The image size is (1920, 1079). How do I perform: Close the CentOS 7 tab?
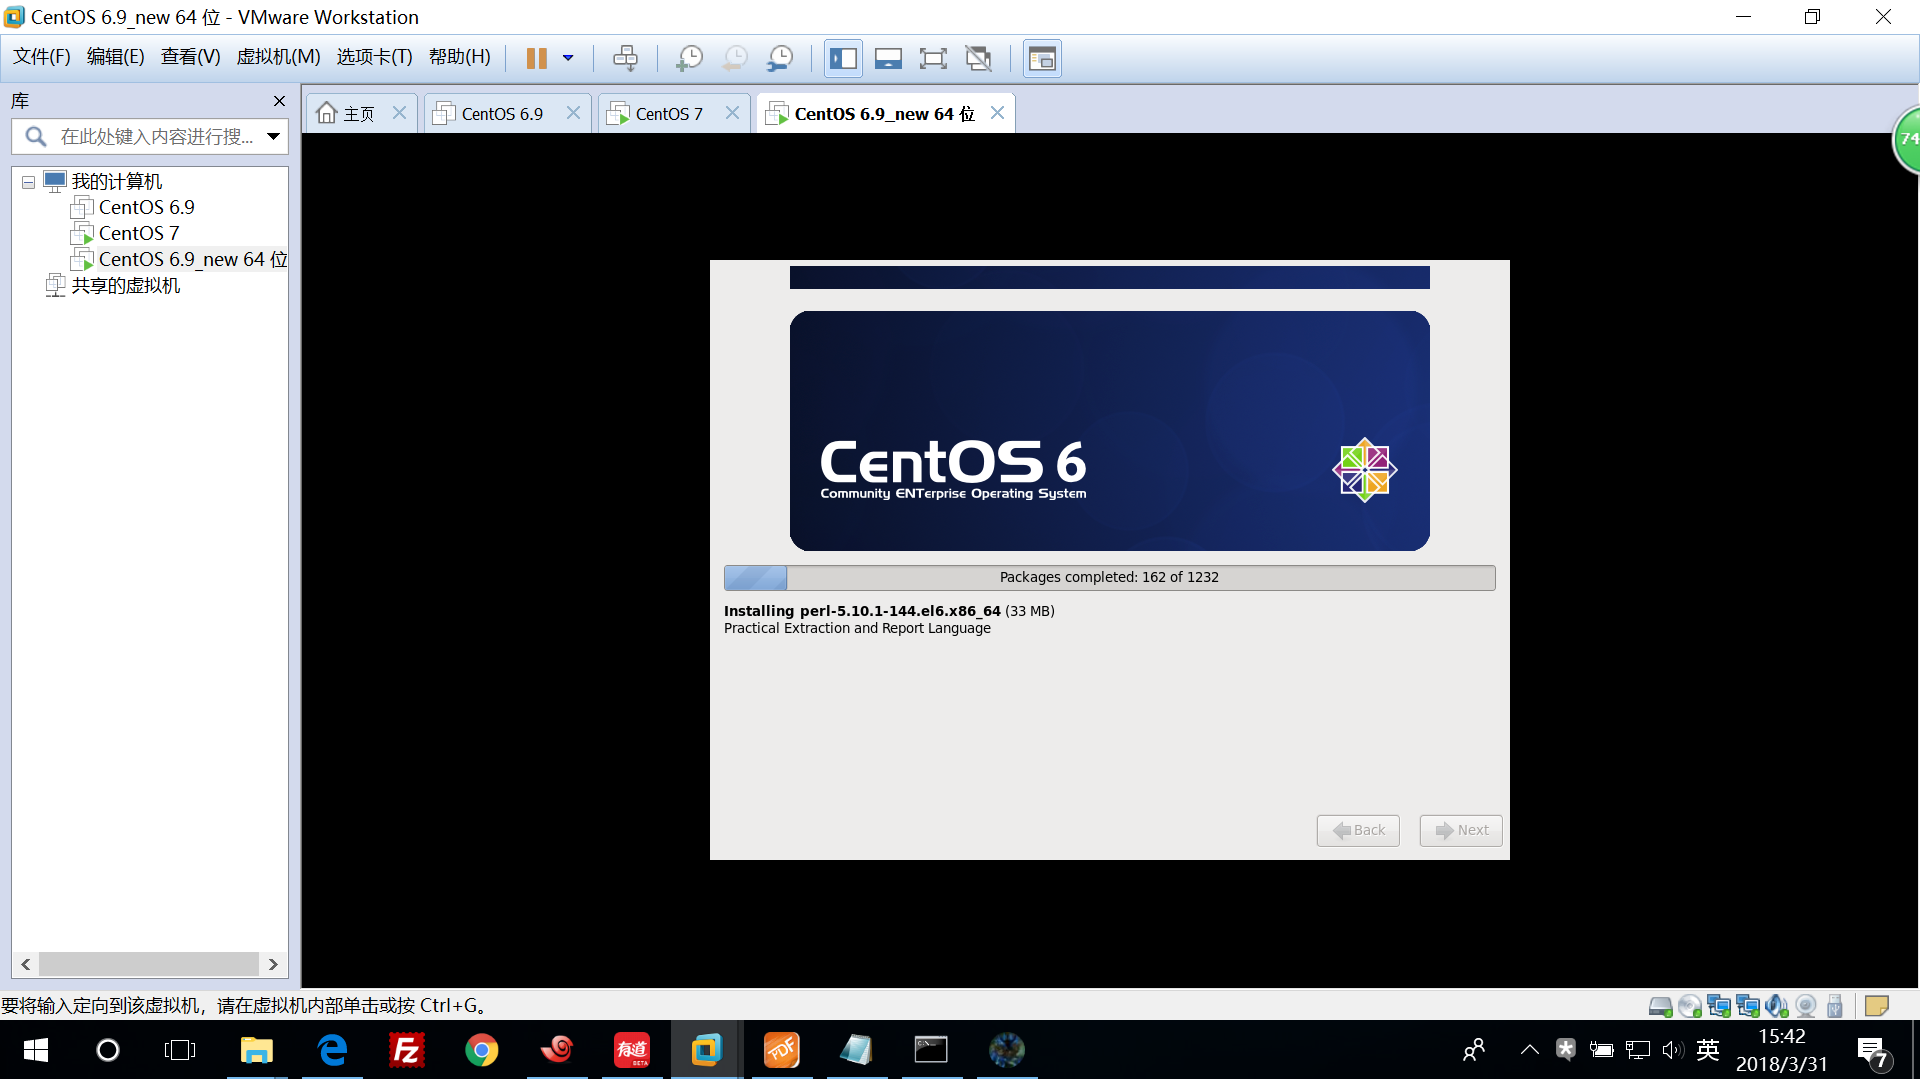[732, 113]
